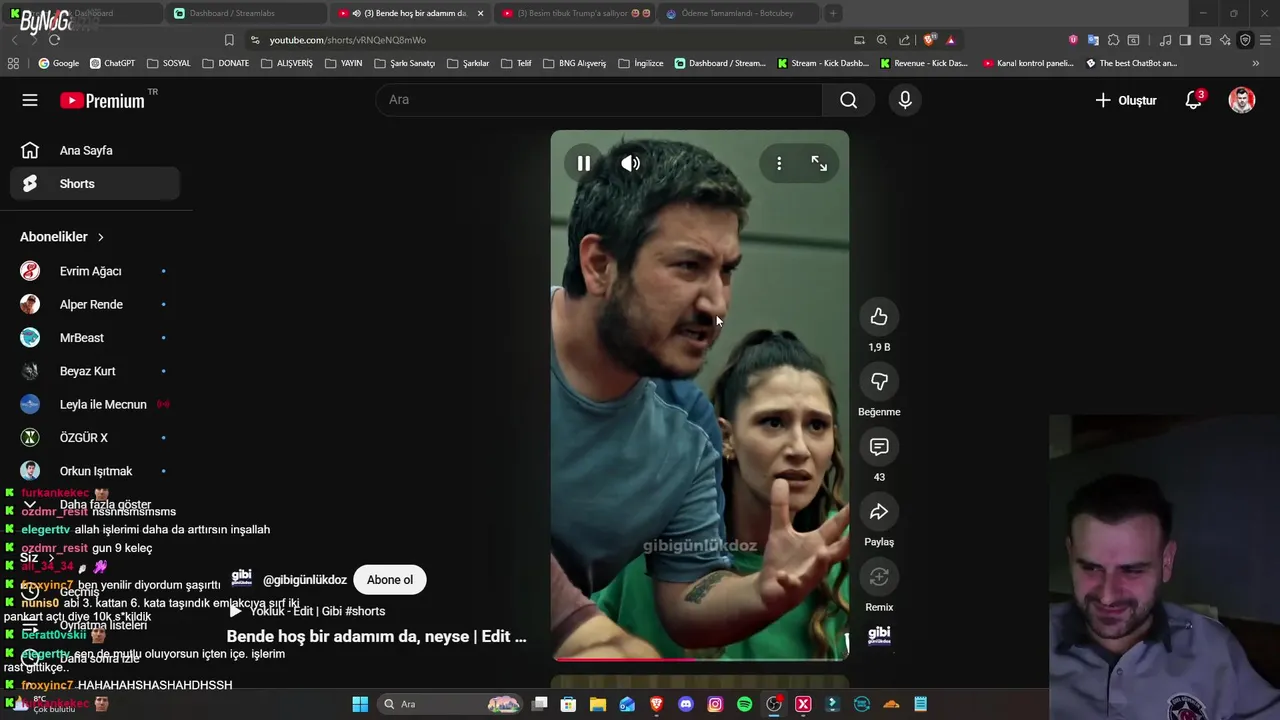The height and width of the screenshot is (720, 1280).
Task: Open the Brave Shields lion icon
Action: [930, 40]
